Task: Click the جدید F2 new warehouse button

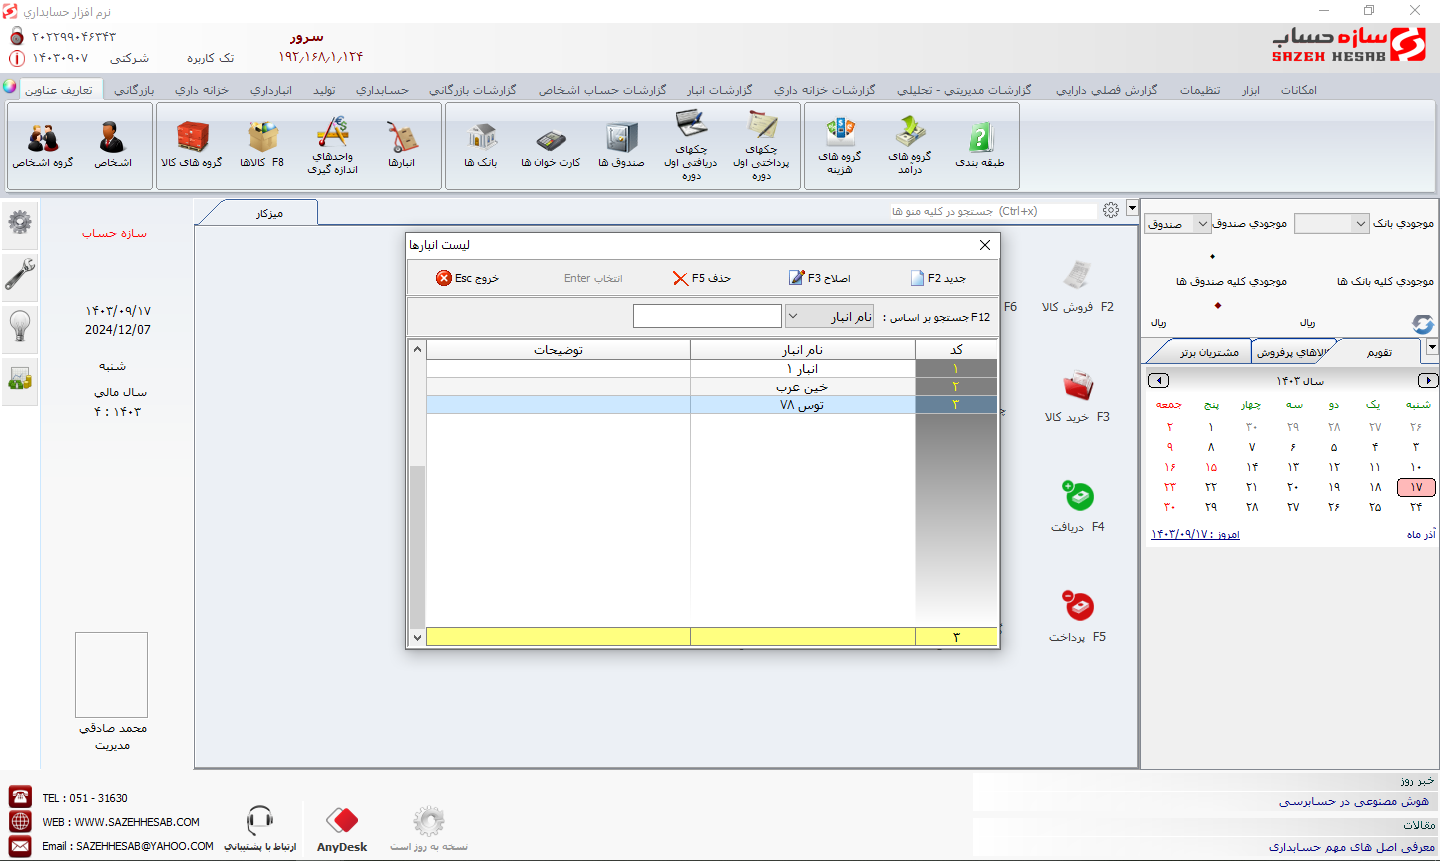Action: click(938, 278)
